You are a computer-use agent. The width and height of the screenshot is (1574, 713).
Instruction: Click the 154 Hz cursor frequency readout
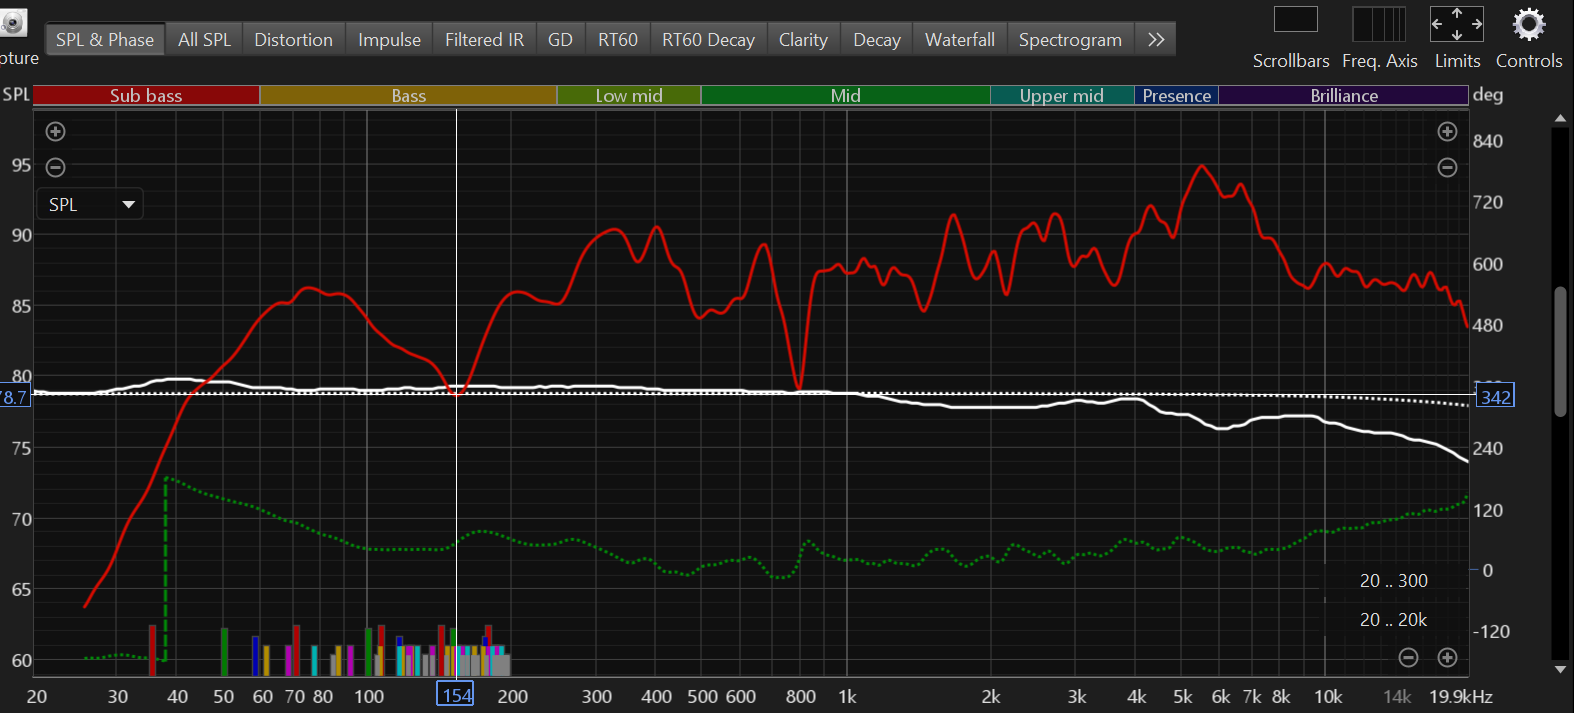point(456,695)
